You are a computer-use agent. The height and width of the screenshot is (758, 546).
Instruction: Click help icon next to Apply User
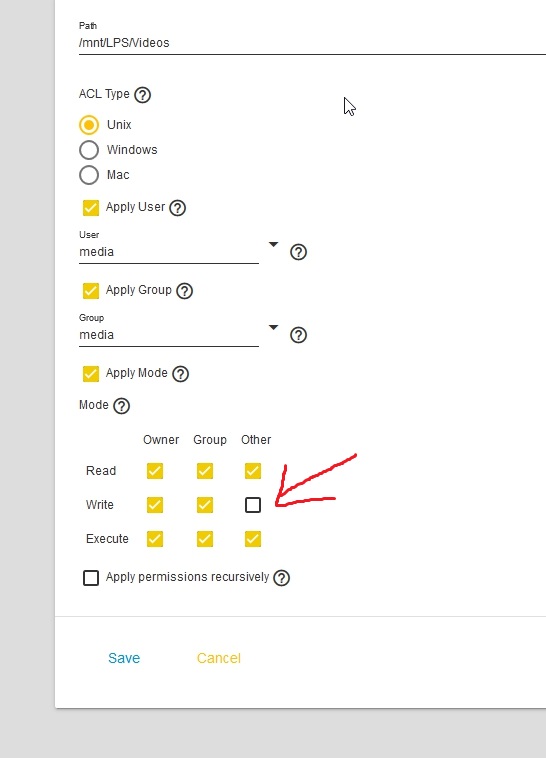click(177, 208)
